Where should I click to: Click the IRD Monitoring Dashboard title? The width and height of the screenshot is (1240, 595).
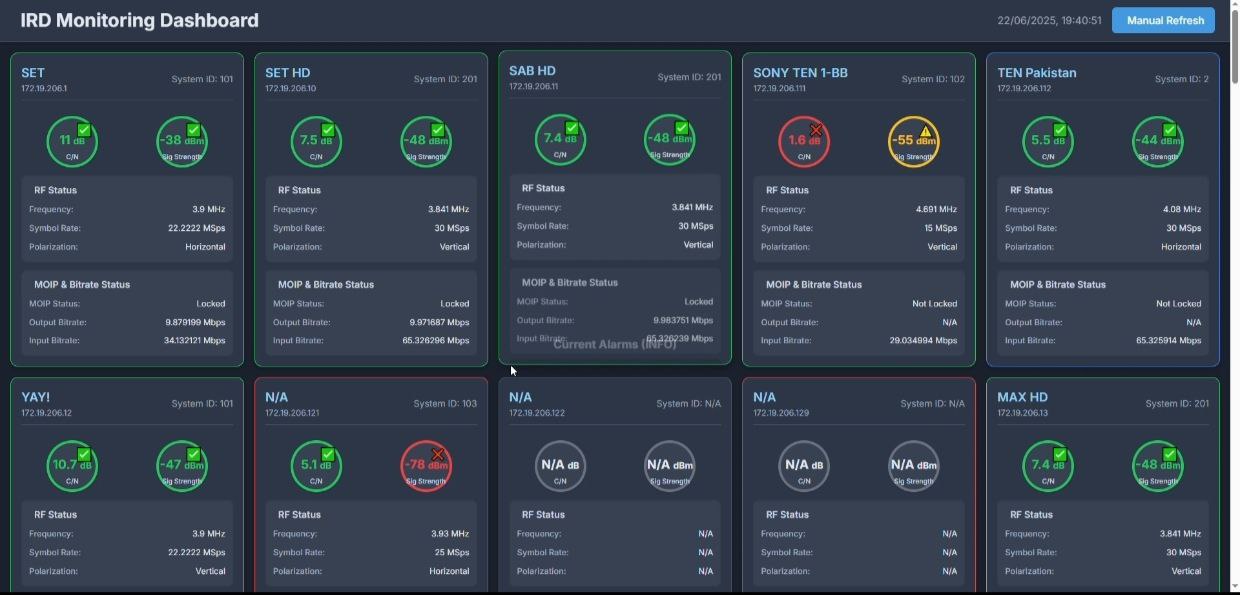click(x=139, y=20)
